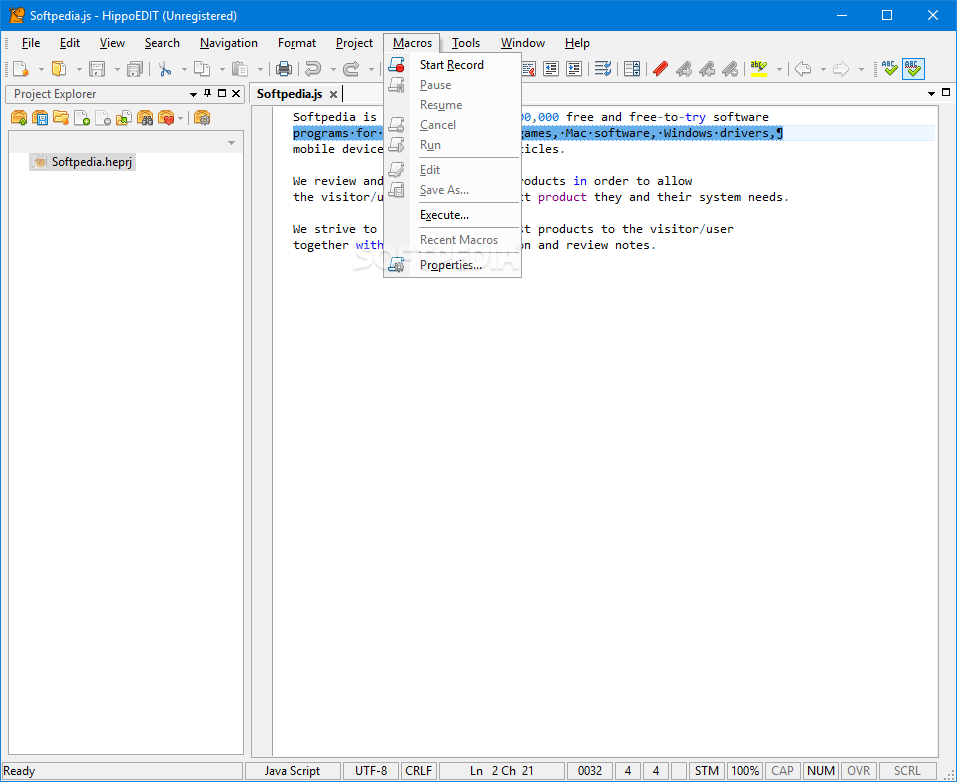The image size is (957, 782).
Task: Toggle the OVR overwrite mode indicator
Action: (859, 770)
